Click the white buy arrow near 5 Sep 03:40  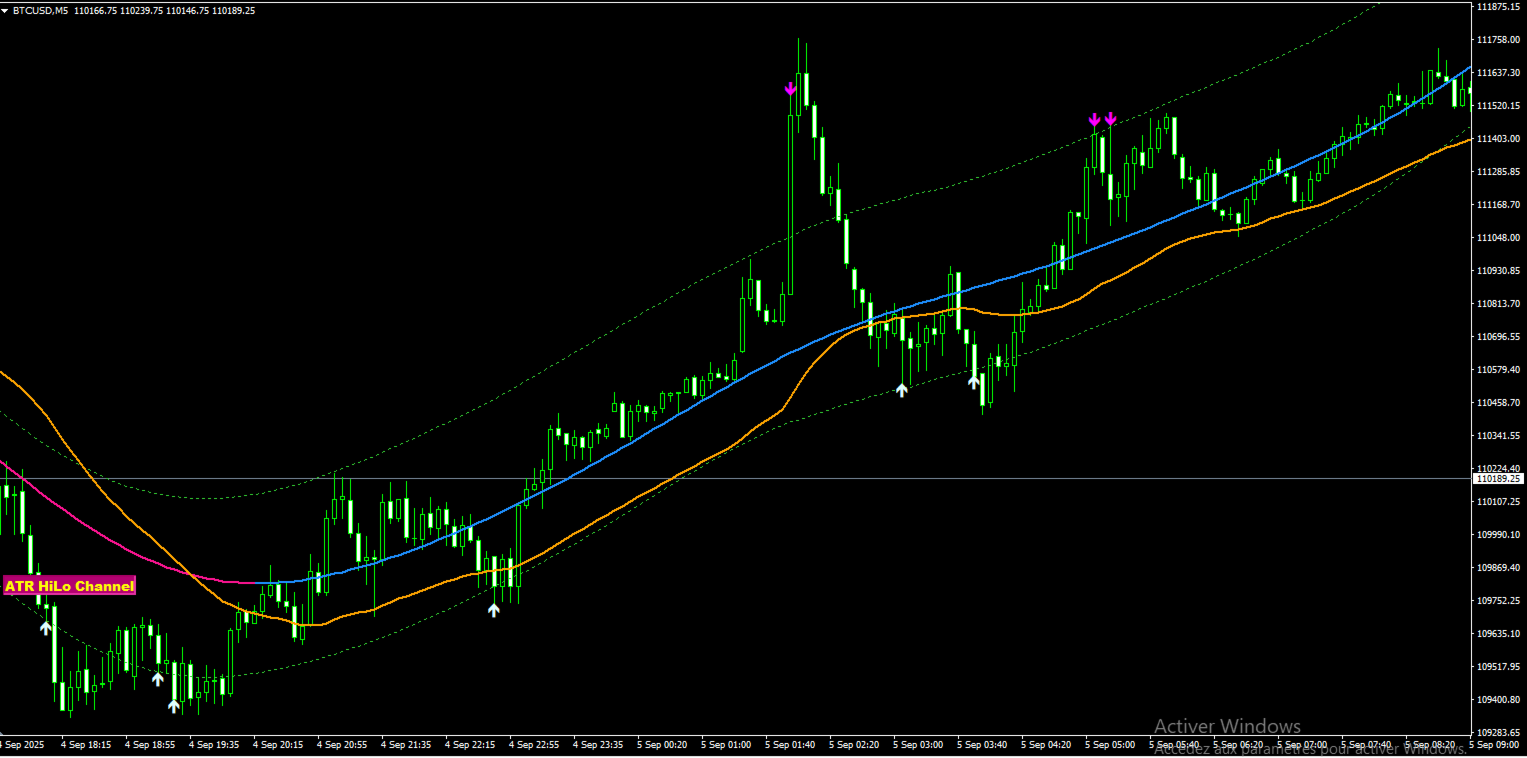point(973,381)
